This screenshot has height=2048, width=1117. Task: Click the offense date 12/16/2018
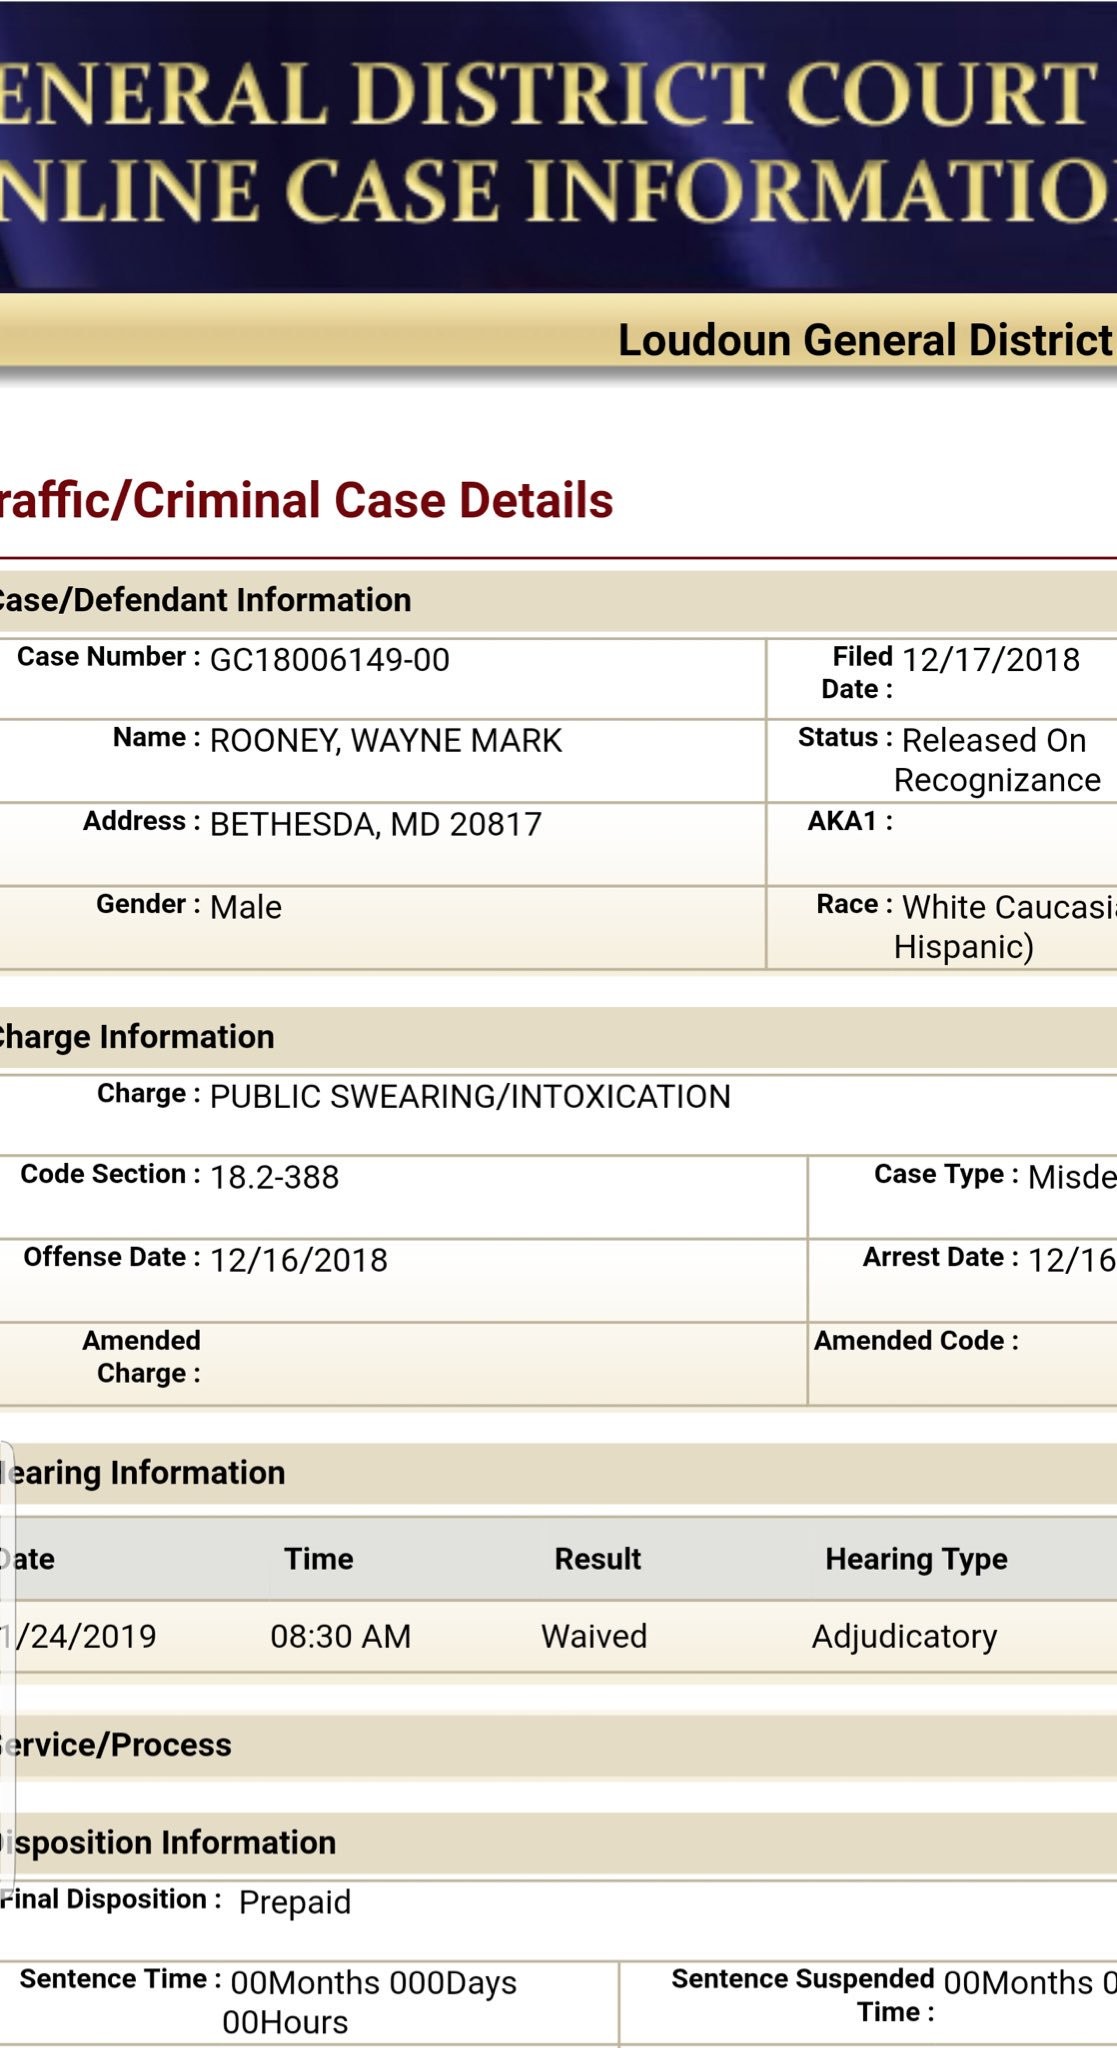[298, 1260]
